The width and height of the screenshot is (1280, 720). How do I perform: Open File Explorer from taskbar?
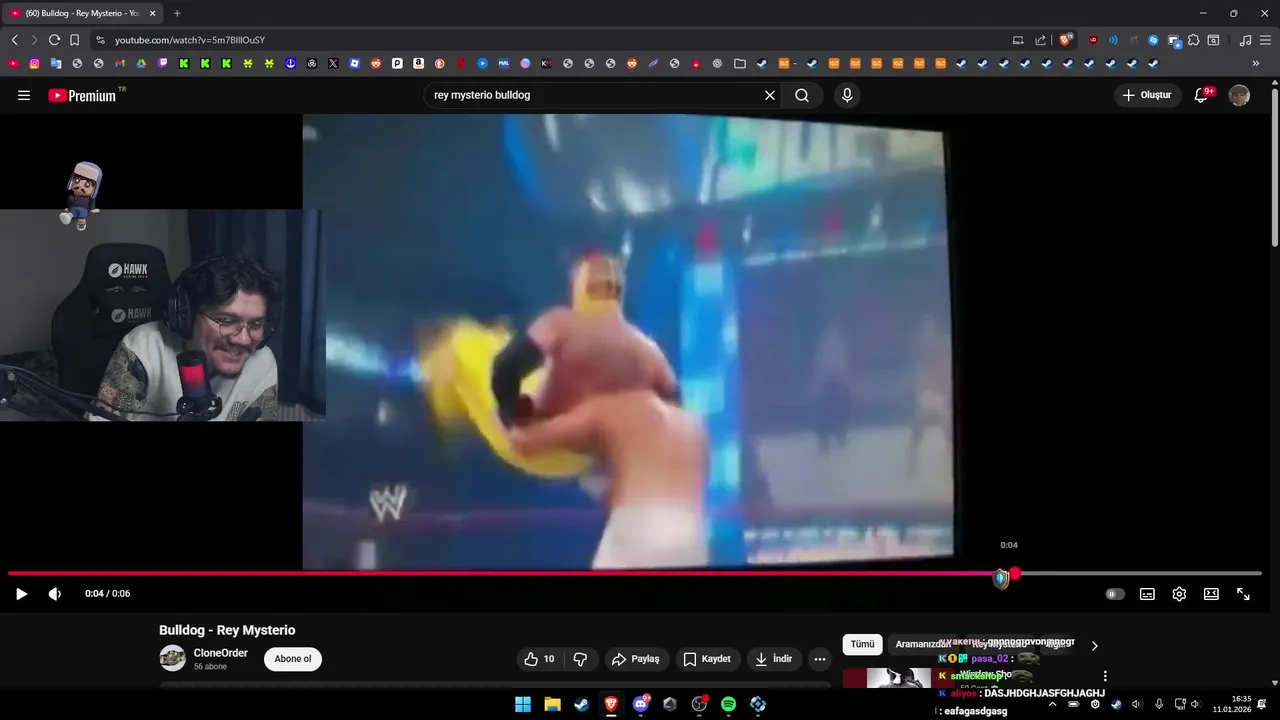[552, 704]
